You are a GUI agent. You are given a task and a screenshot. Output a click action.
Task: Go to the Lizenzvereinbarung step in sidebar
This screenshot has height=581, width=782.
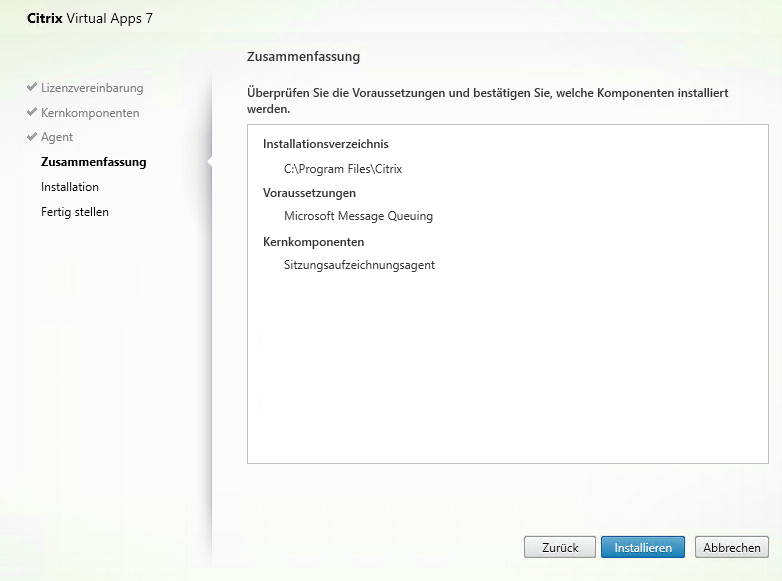pyautogui.click(x=92, y=88)
